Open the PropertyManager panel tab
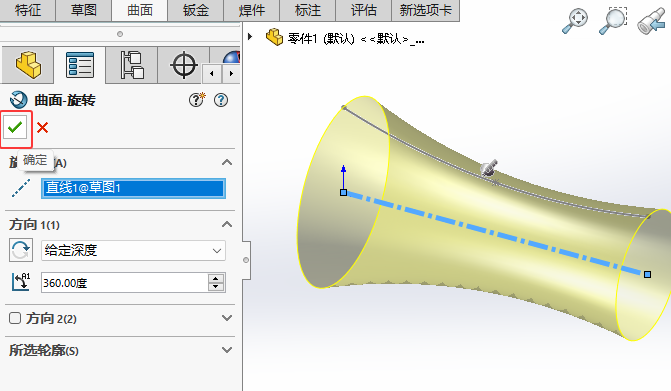Image resolution: width=671 pixels, height=391 pixels. coord(80,65)
